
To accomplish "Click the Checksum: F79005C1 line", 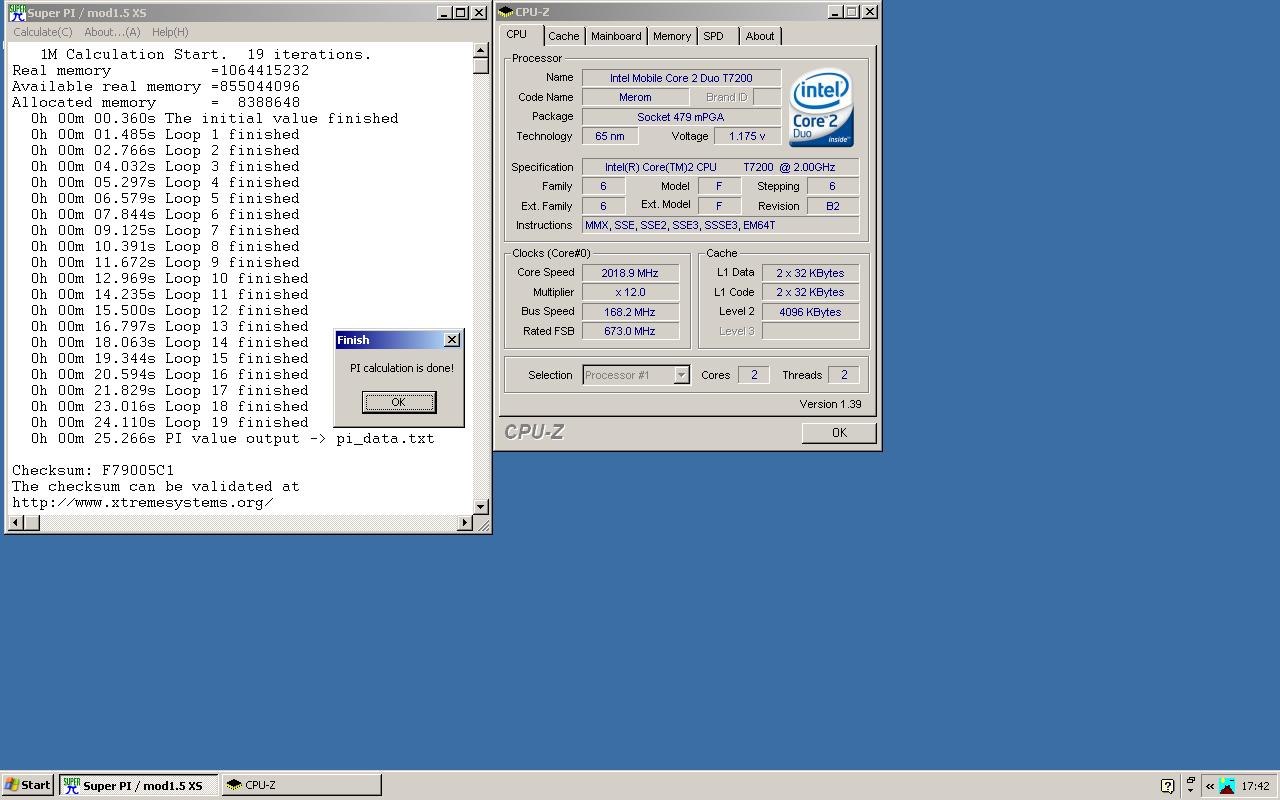I will pos(93,470).
